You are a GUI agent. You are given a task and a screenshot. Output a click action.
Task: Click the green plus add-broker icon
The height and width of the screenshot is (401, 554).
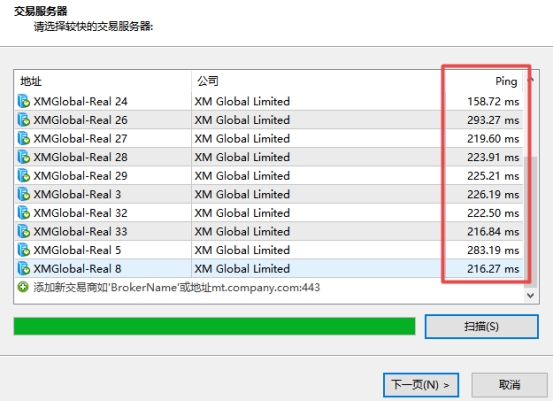(23, 287)
